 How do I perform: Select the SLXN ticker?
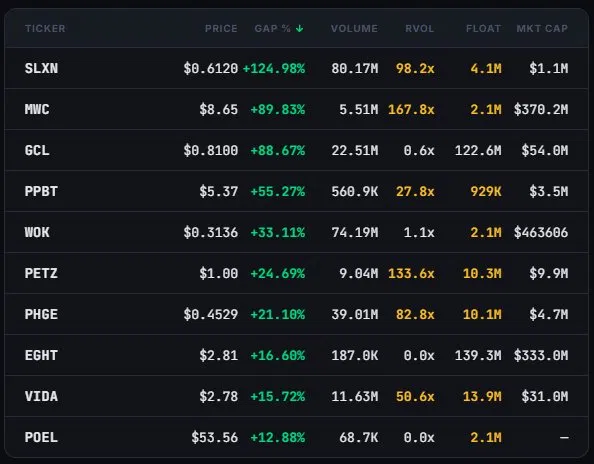pos(41,69)
